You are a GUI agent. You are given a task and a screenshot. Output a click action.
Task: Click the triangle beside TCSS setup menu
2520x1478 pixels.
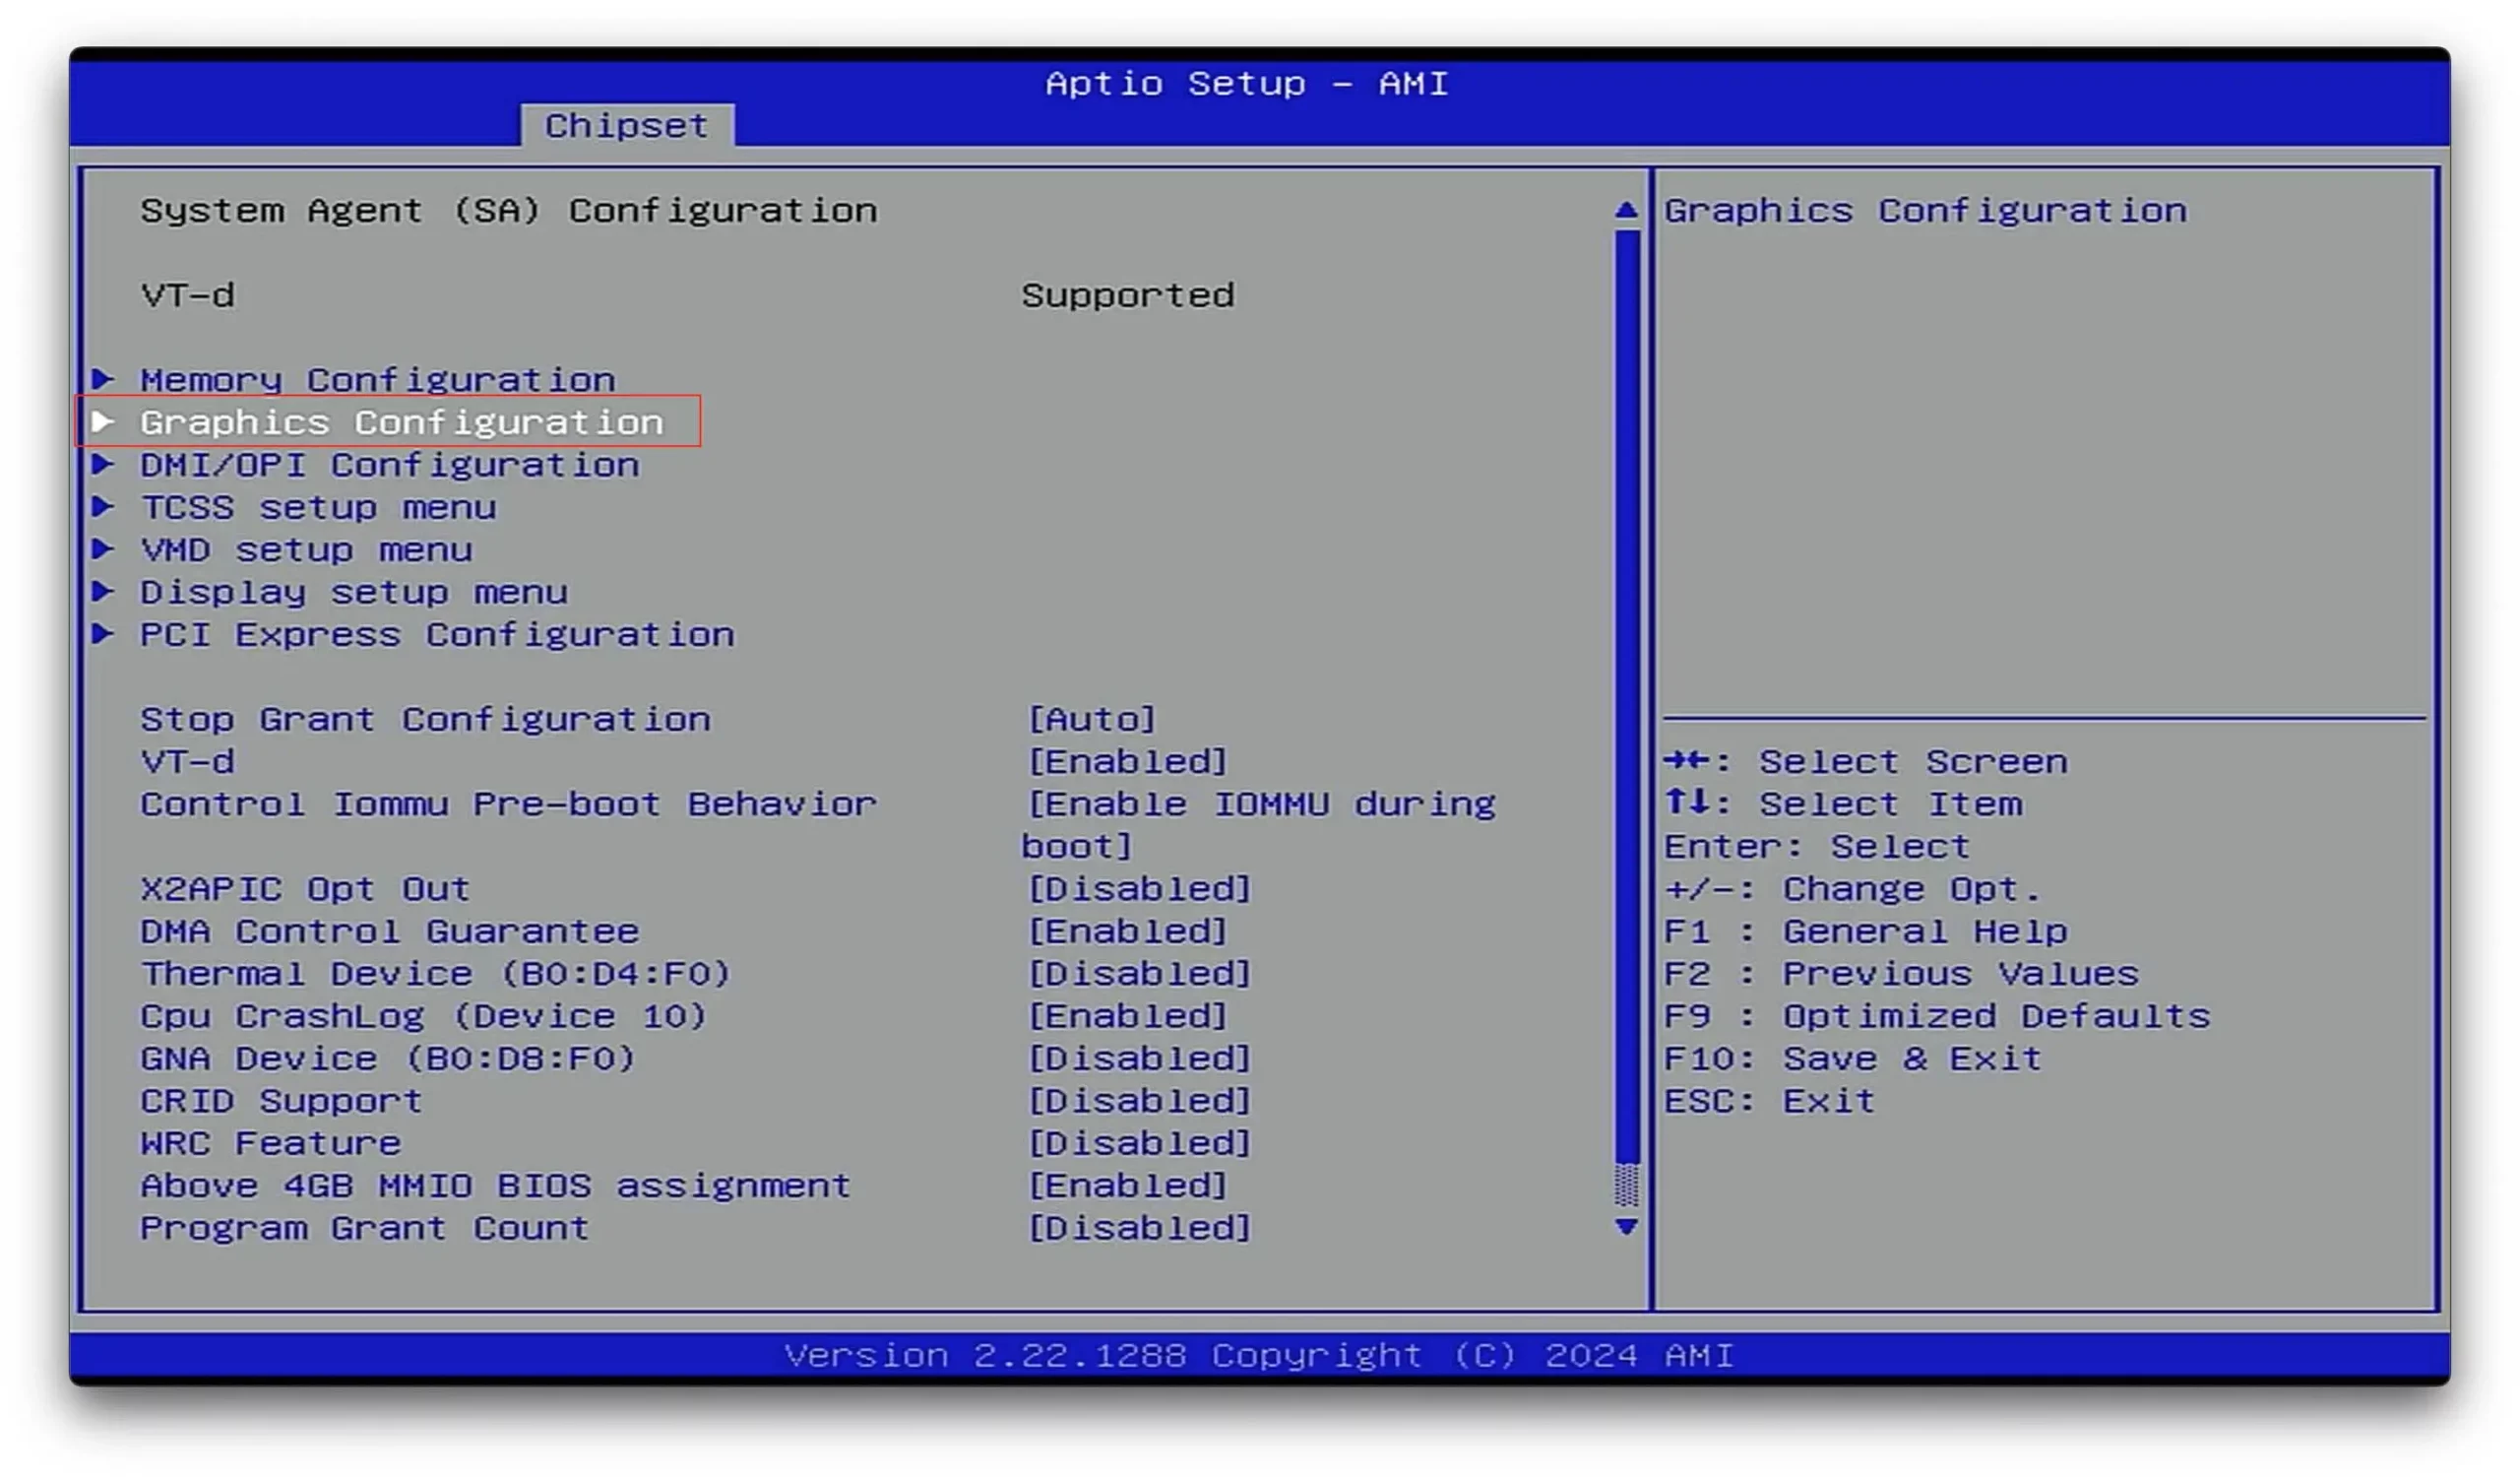click(103, 507)
